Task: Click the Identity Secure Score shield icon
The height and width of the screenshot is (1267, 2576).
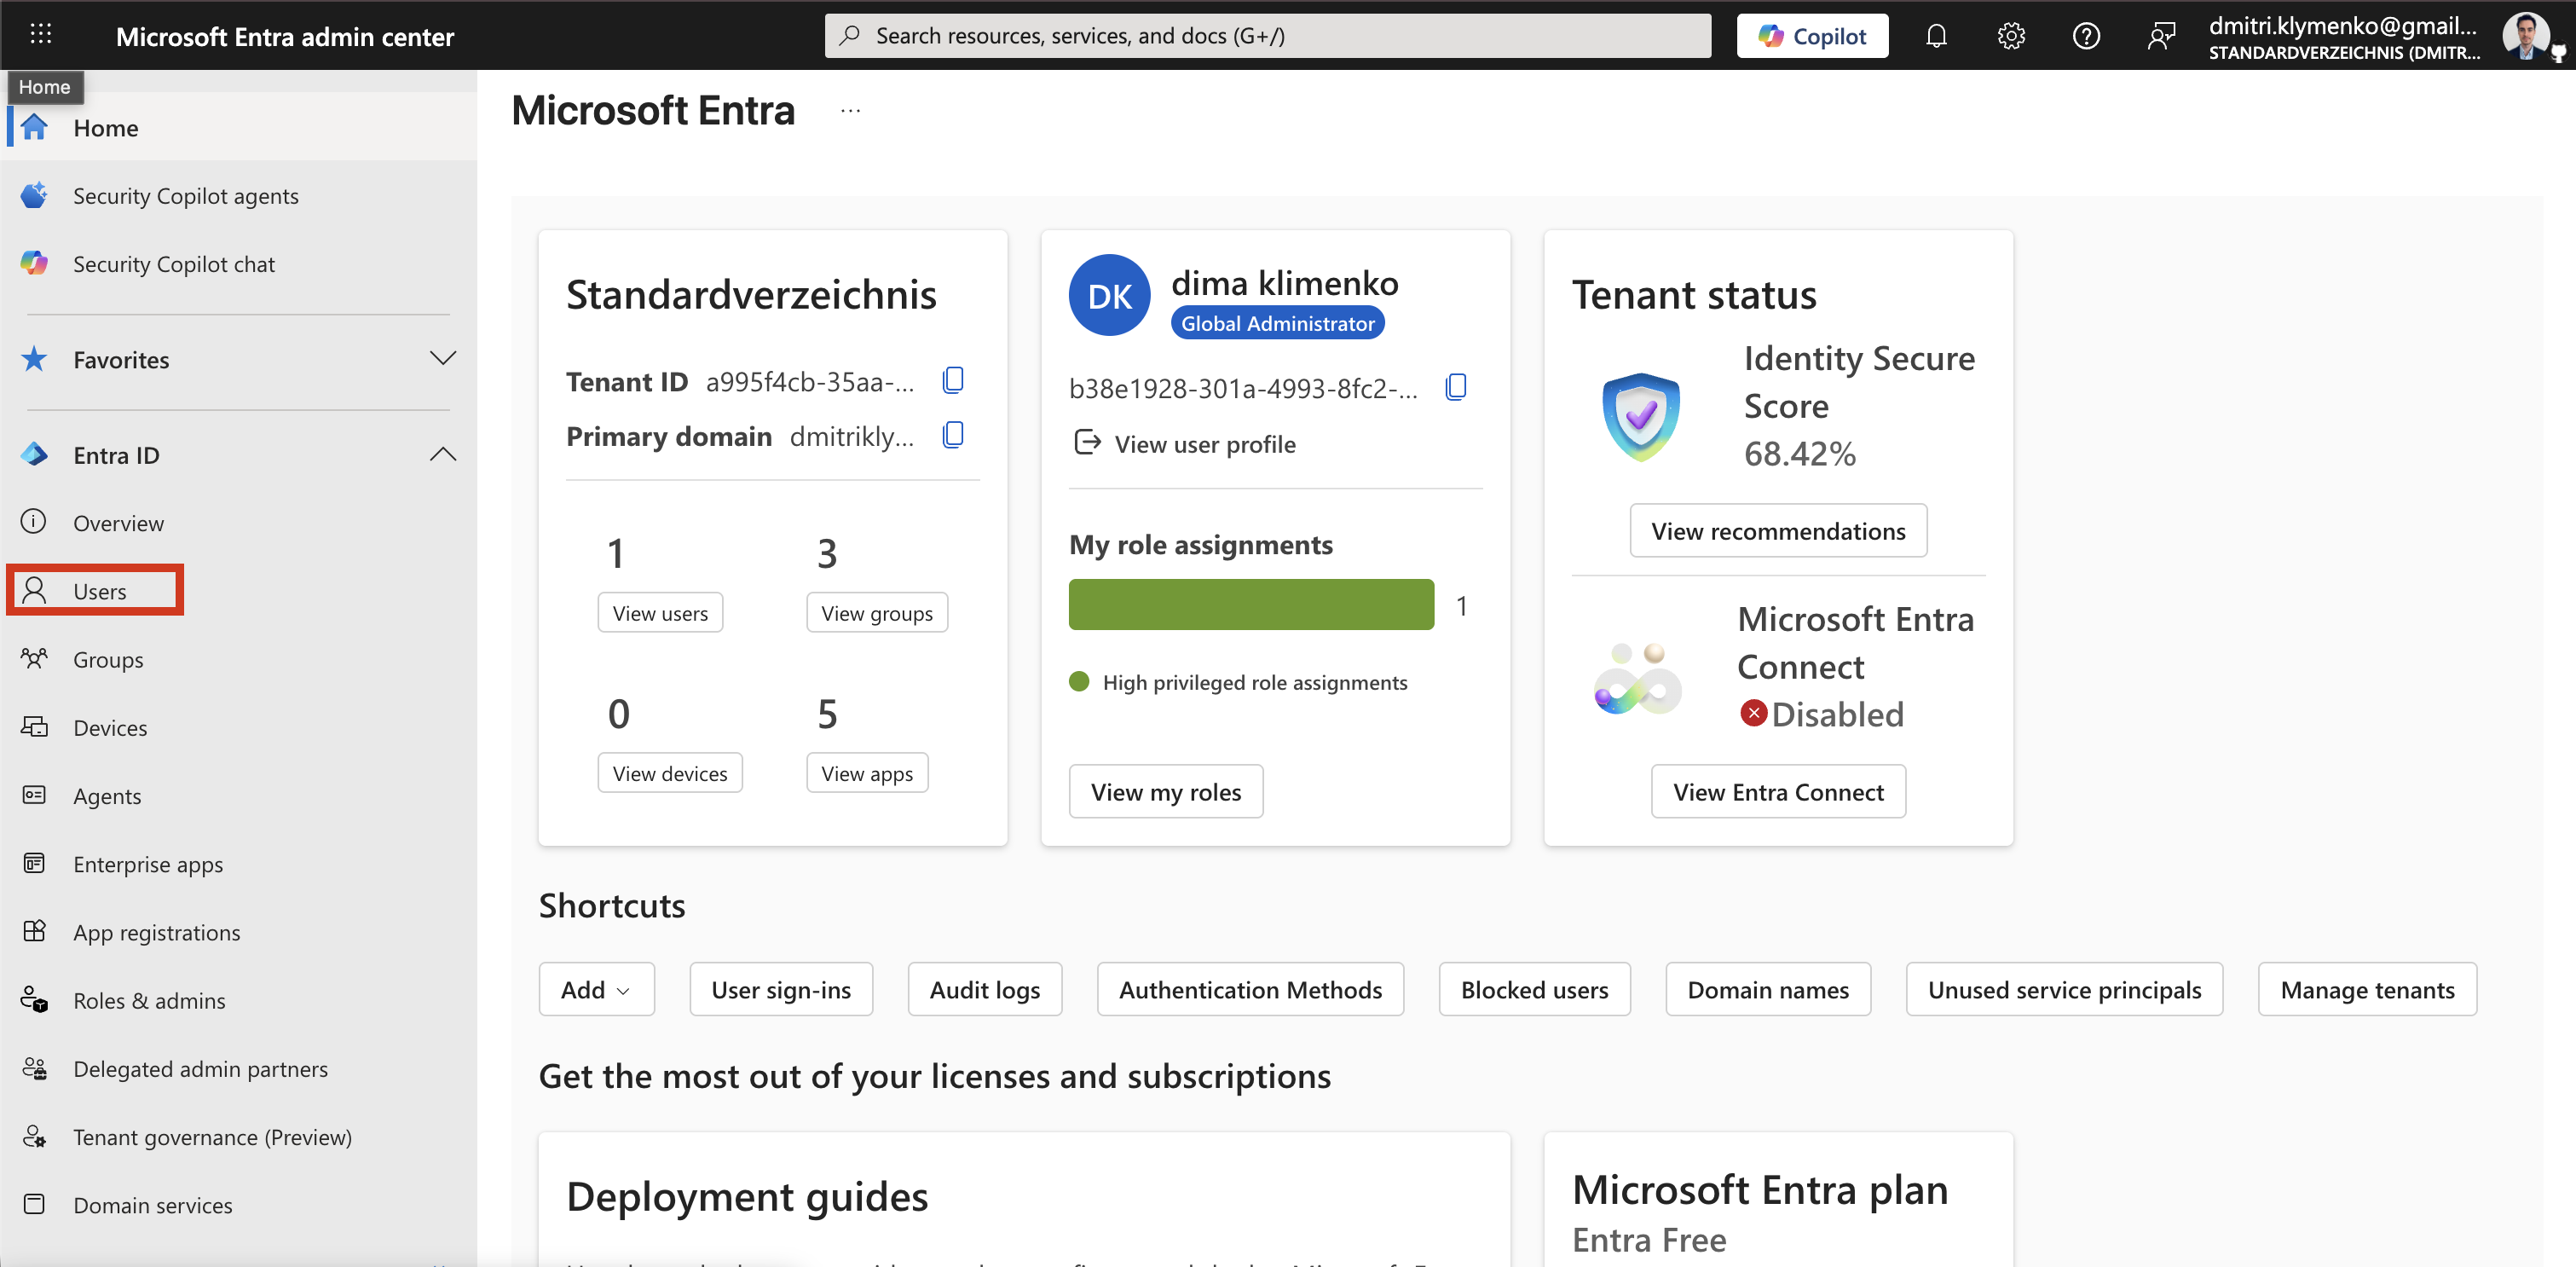Action: (1641, 416)
